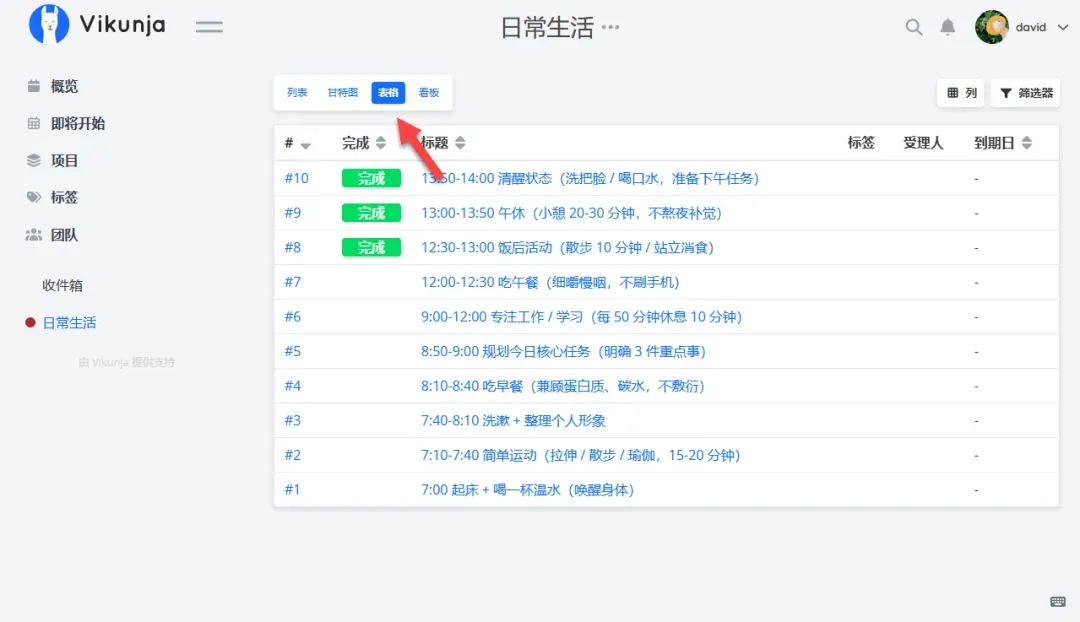
Task: Open the 列 columns selector
Action: coord(961,93)
